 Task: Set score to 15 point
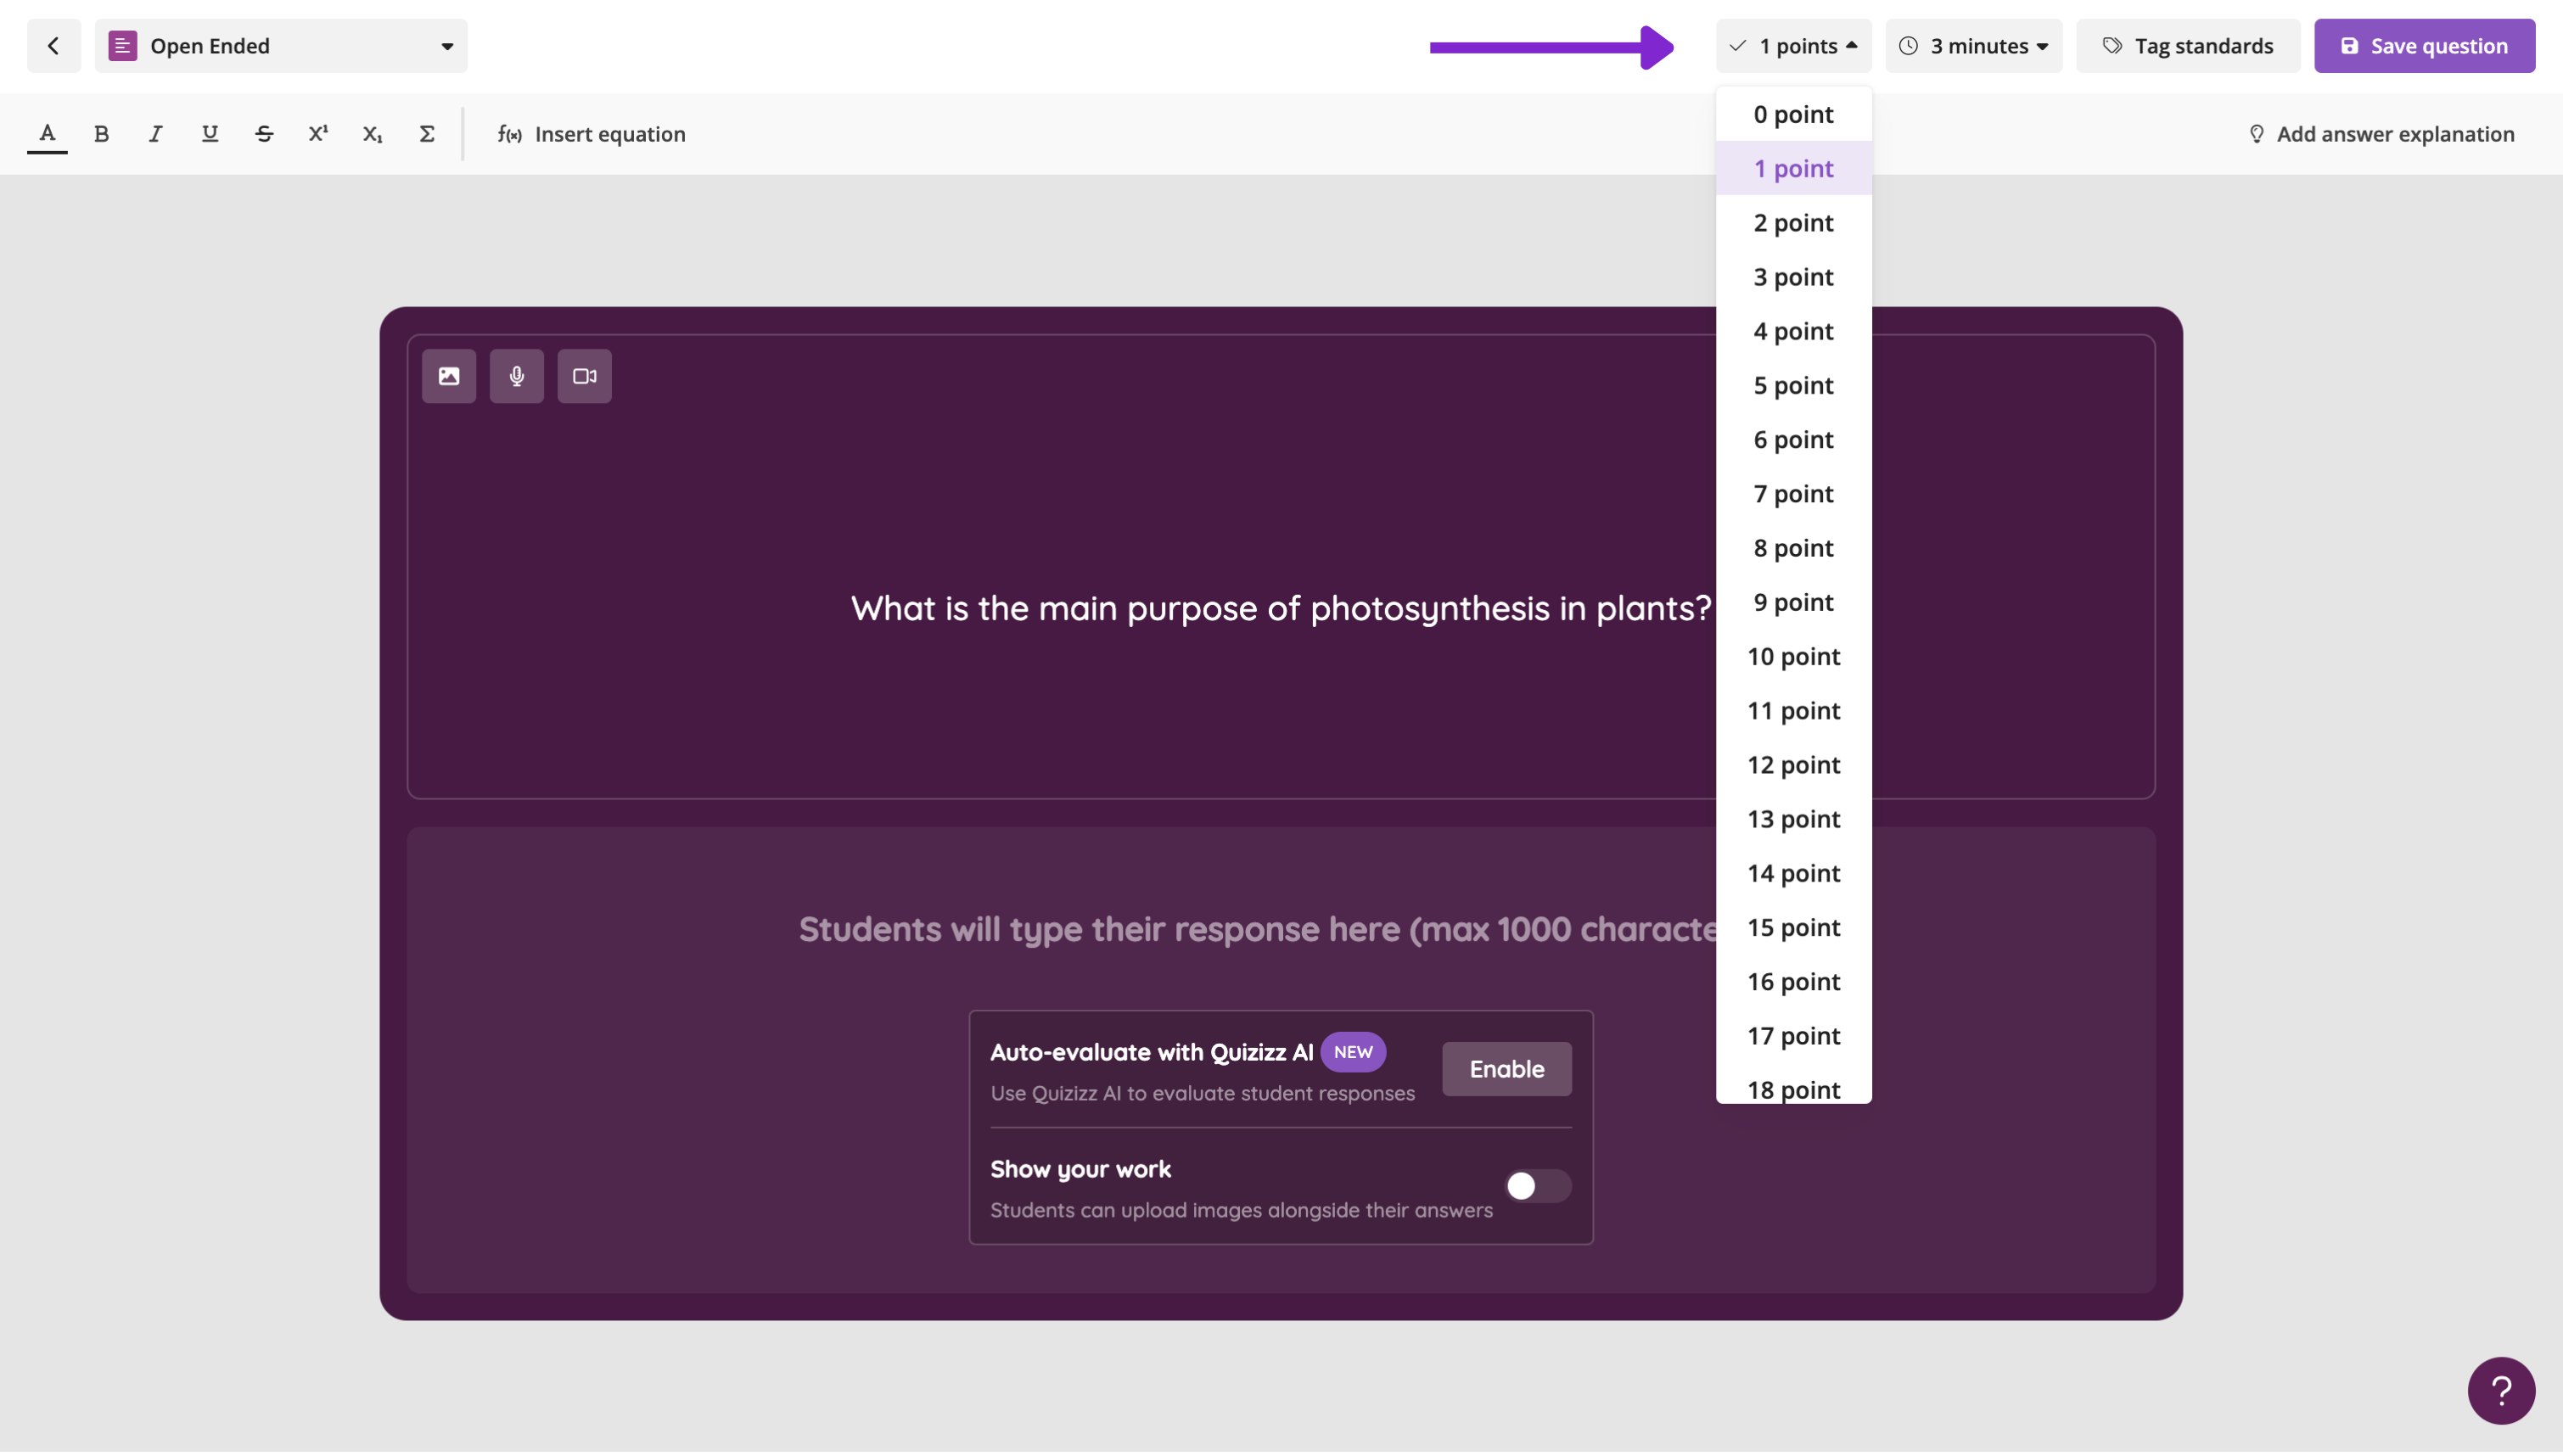click(1793, 927)
